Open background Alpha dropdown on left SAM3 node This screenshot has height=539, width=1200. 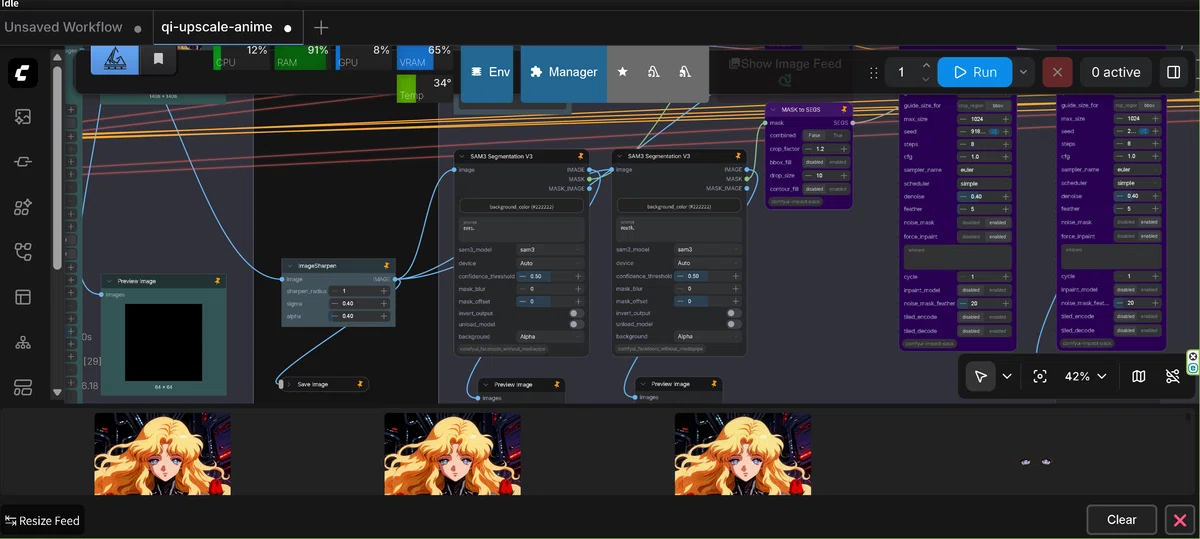click(550, 337)
